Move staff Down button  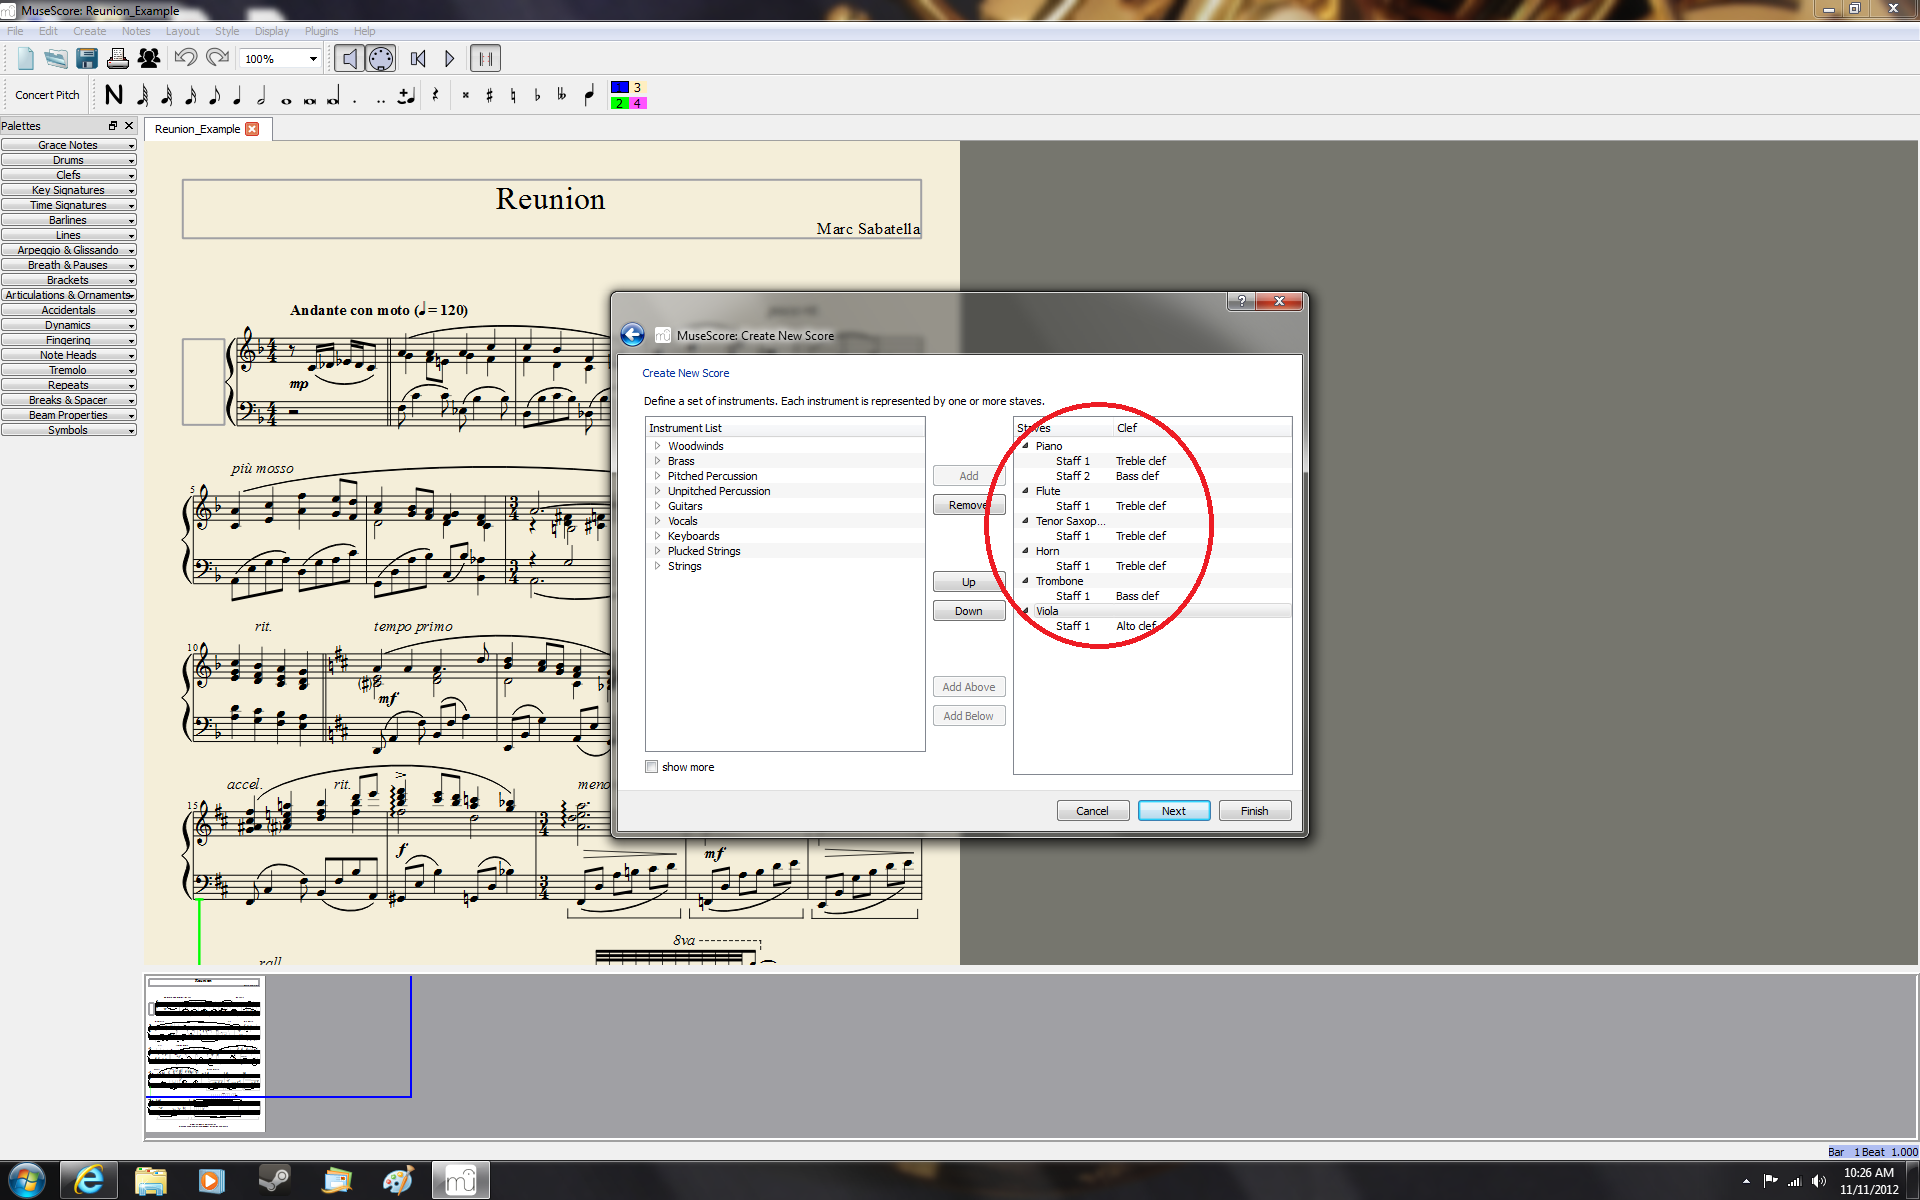coord(969,611)
